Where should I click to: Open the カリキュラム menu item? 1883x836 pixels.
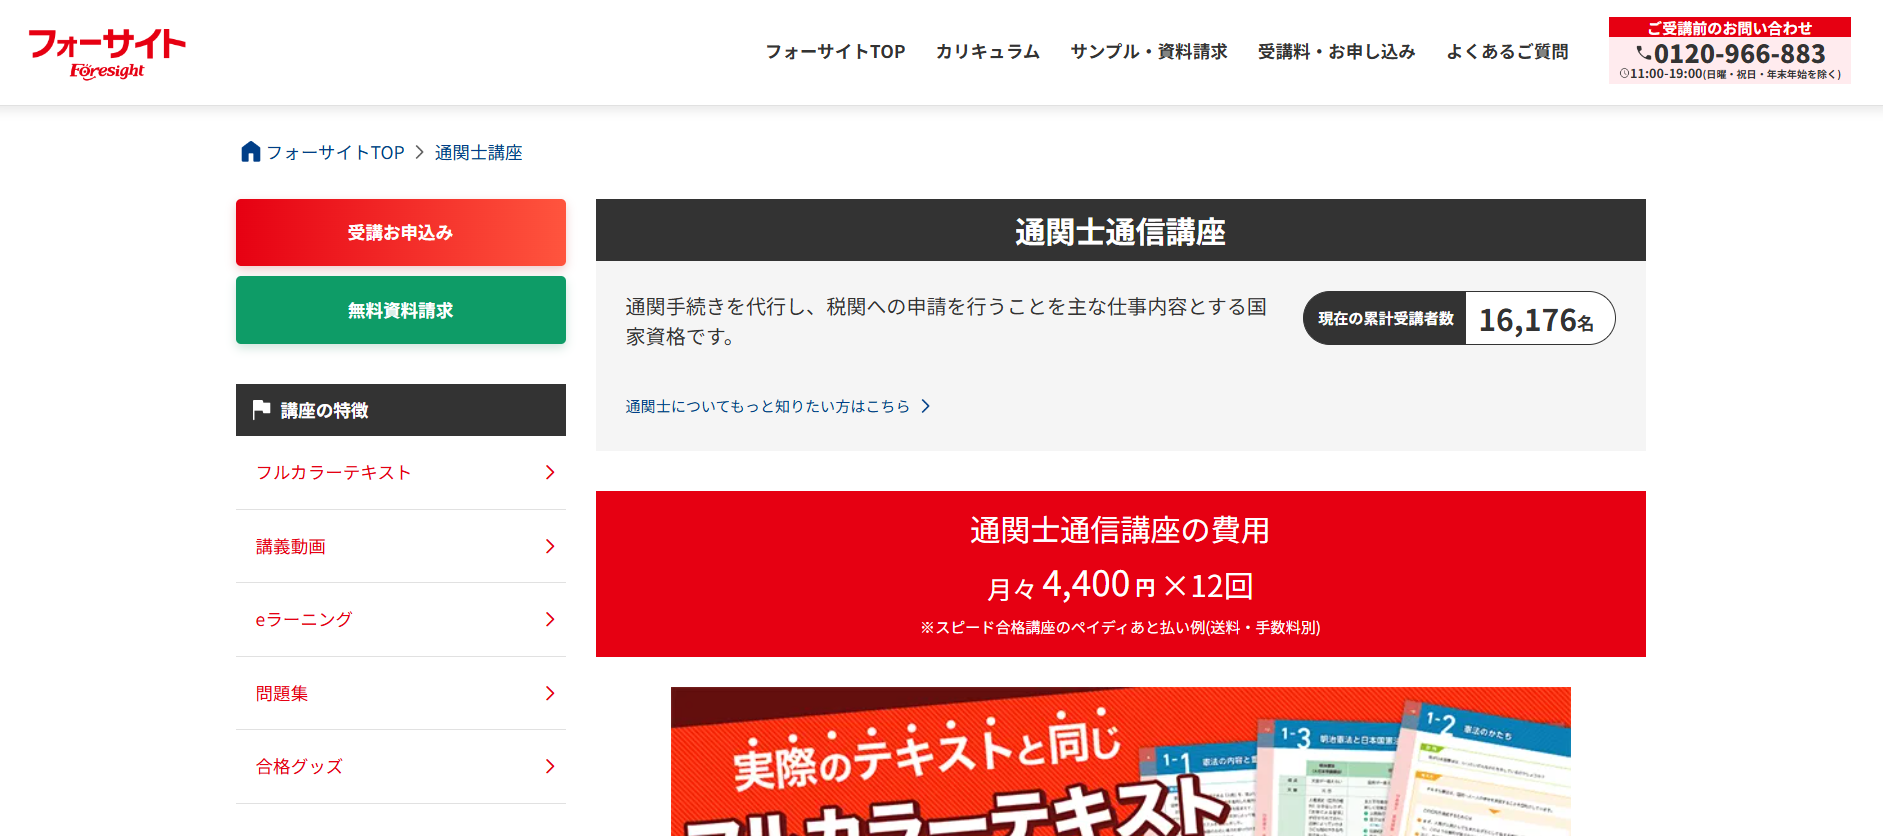[987, 52]
